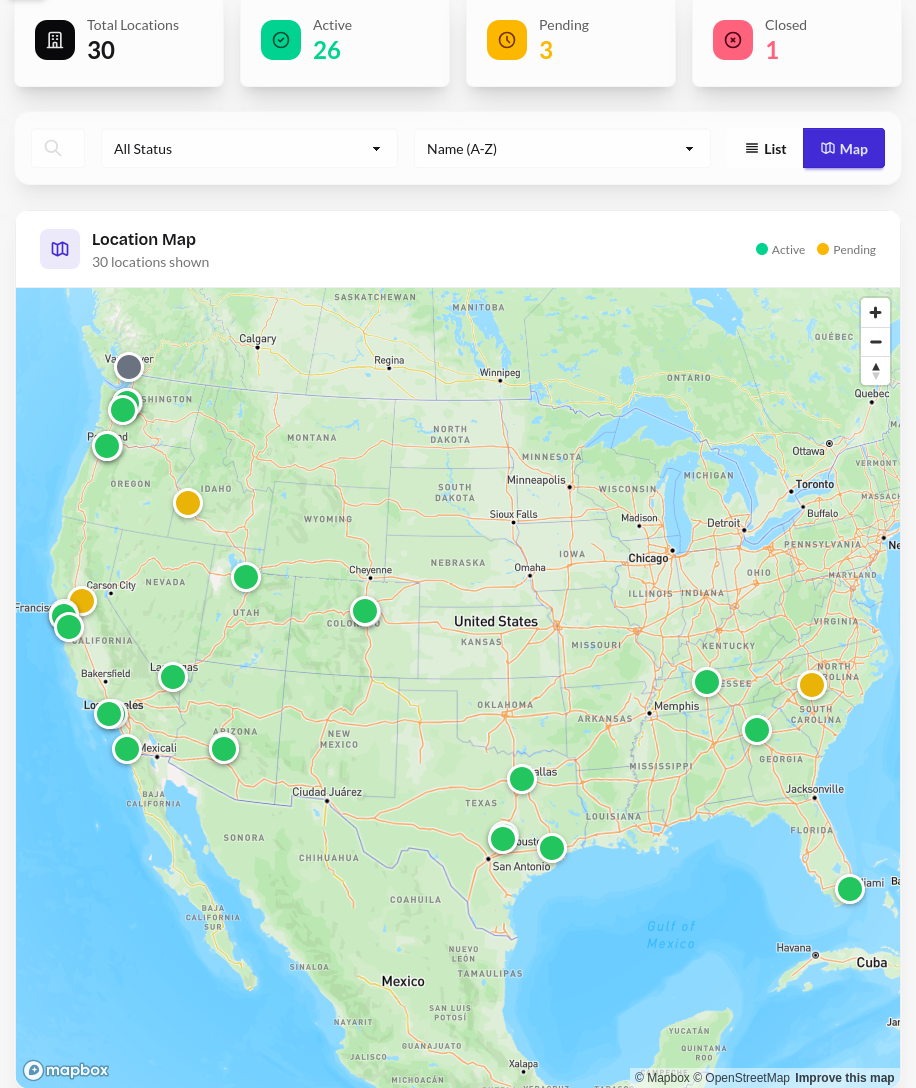Toggle the yellow Pending legend indicator
Viewport: 916px width, 1088px height.
point(822,250)
